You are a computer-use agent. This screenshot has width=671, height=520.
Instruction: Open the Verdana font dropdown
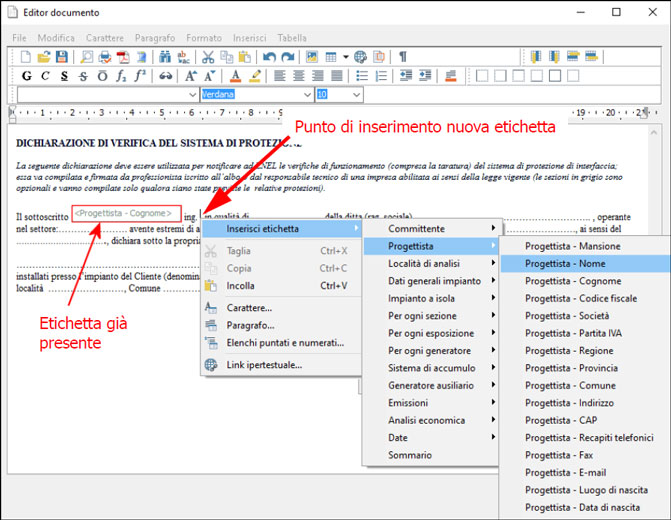pyautogui.click(x=307, y=95)
